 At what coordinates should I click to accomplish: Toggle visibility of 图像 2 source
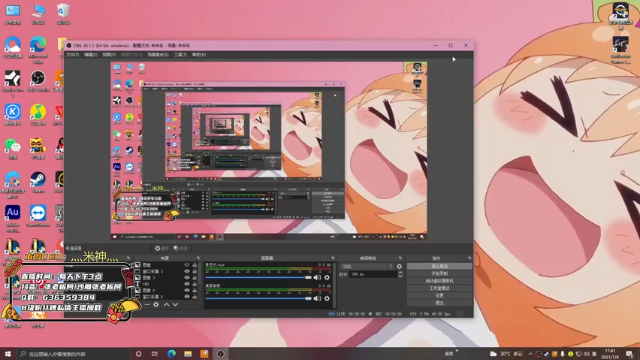click(187, 290)
